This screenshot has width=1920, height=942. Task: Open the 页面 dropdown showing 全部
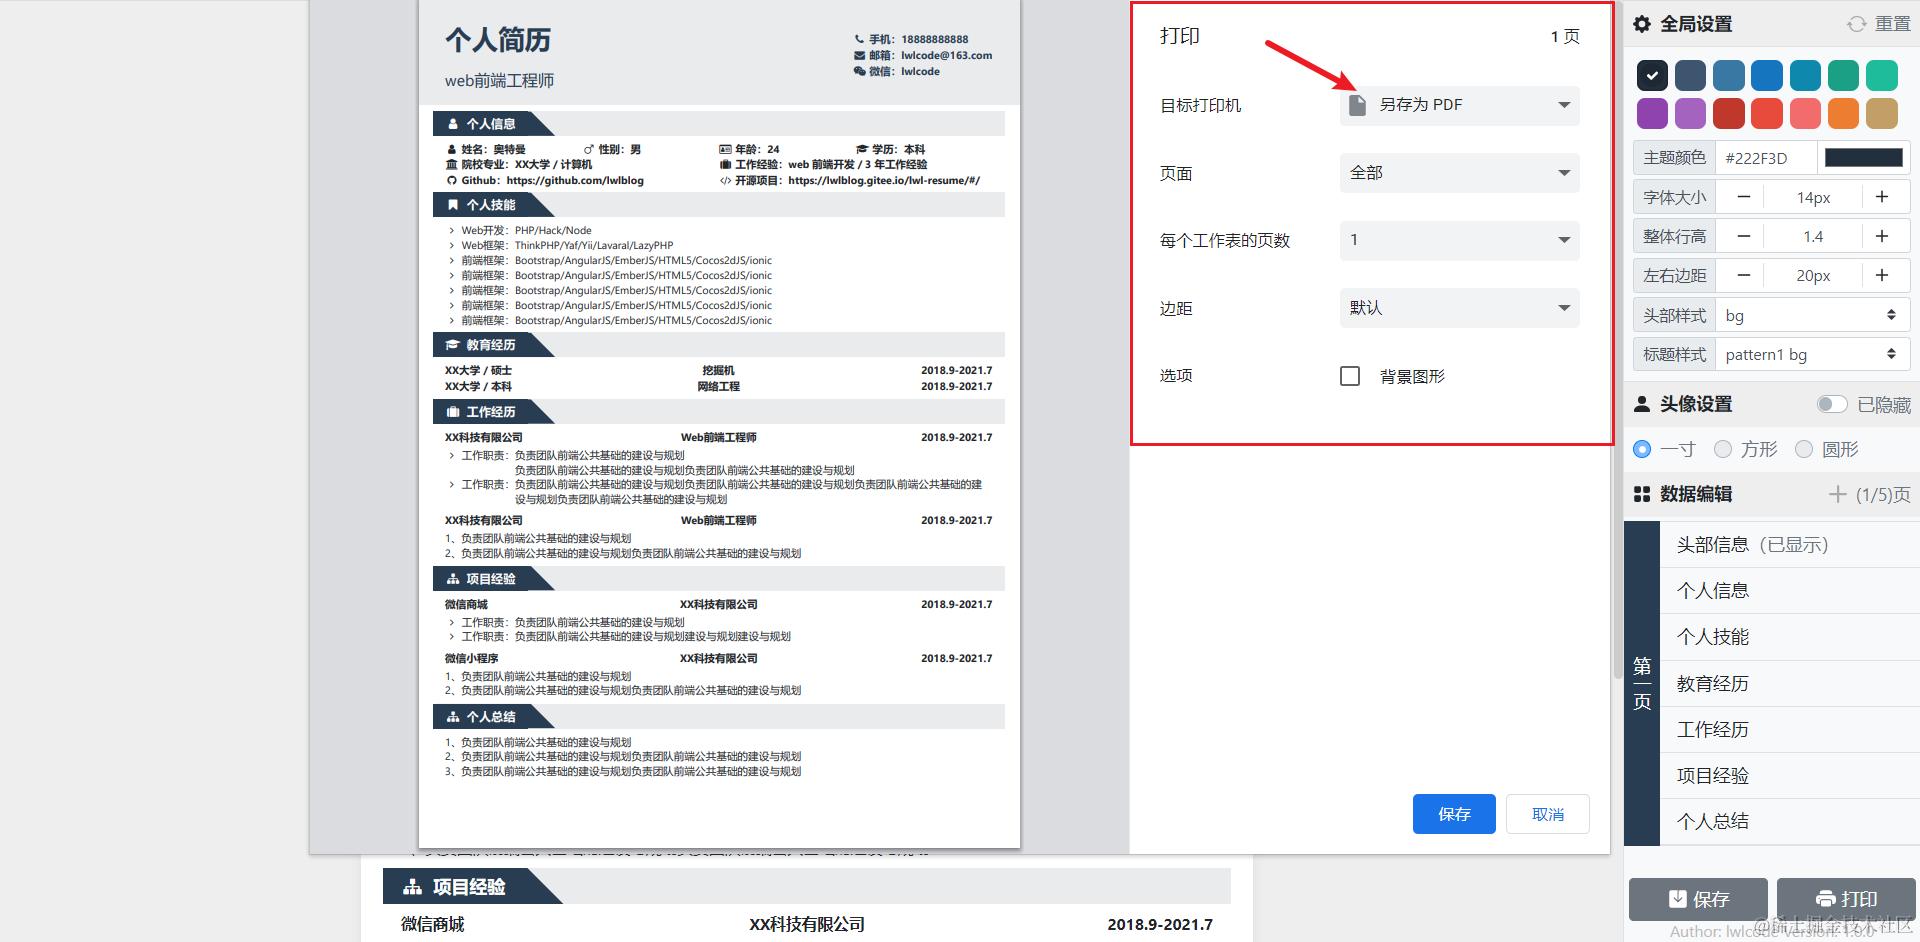click(1460, 173)
